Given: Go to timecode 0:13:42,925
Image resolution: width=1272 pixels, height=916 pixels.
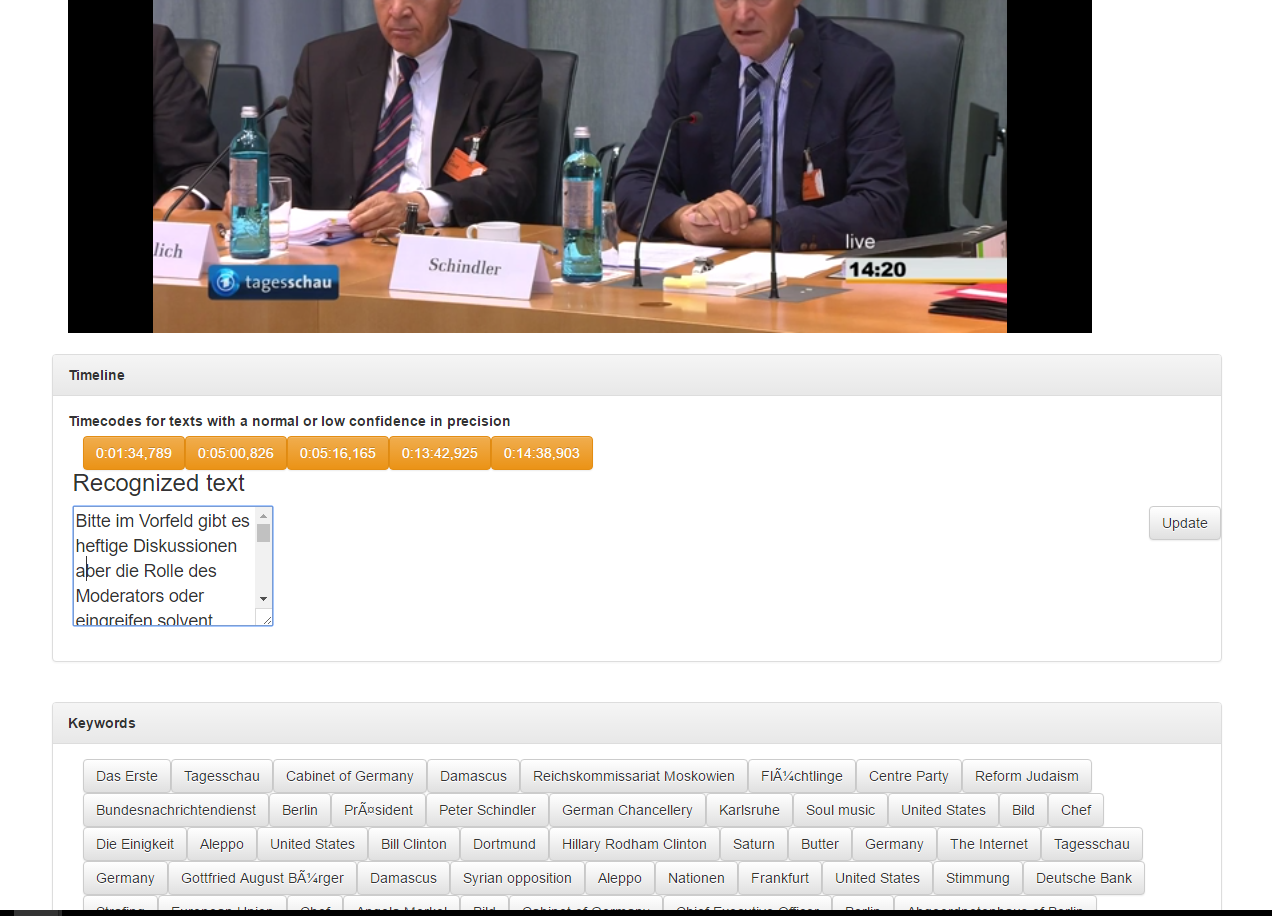Looking at the screenshot, I should pos(440,453).
